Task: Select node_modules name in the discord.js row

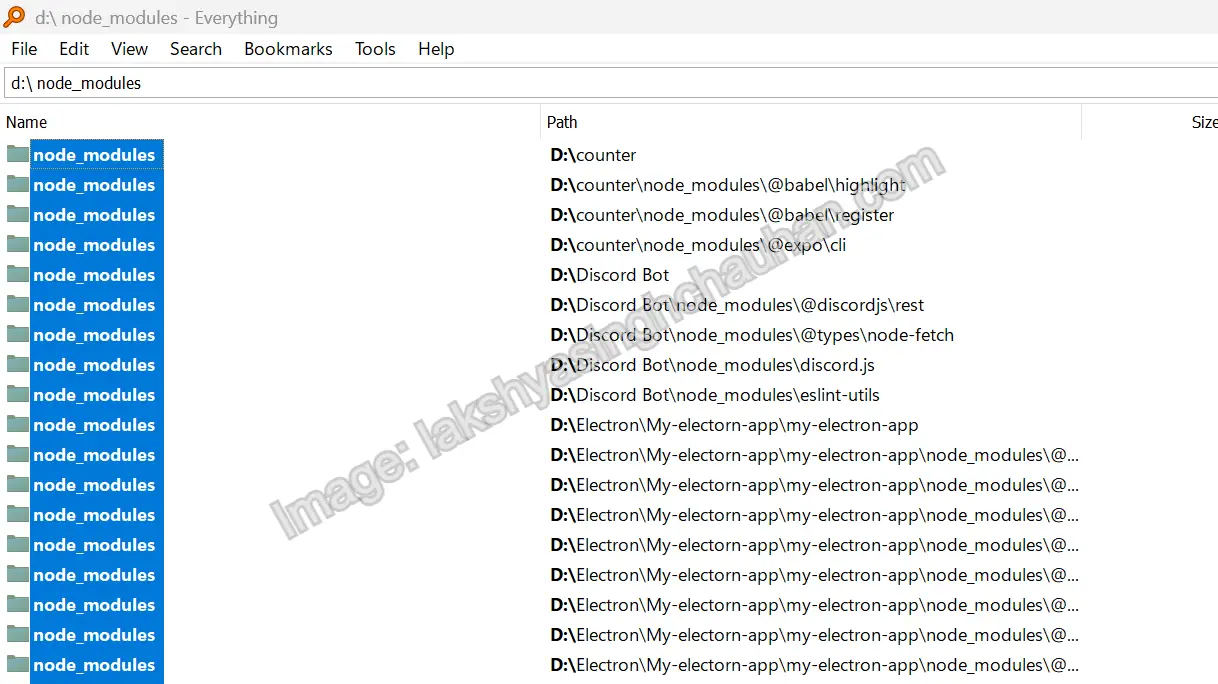Action: pos(95,365)
